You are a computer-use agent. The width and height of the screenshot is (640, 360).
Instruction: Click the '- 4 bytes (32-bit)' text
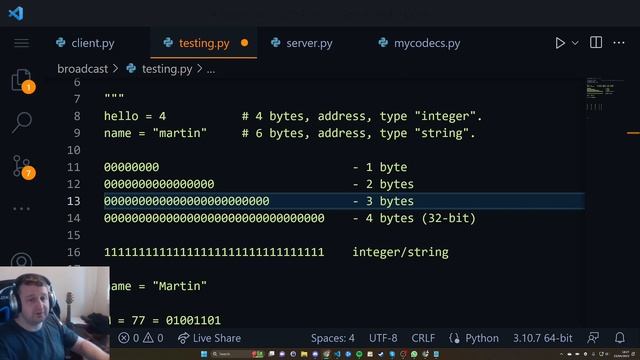[414, 218]
